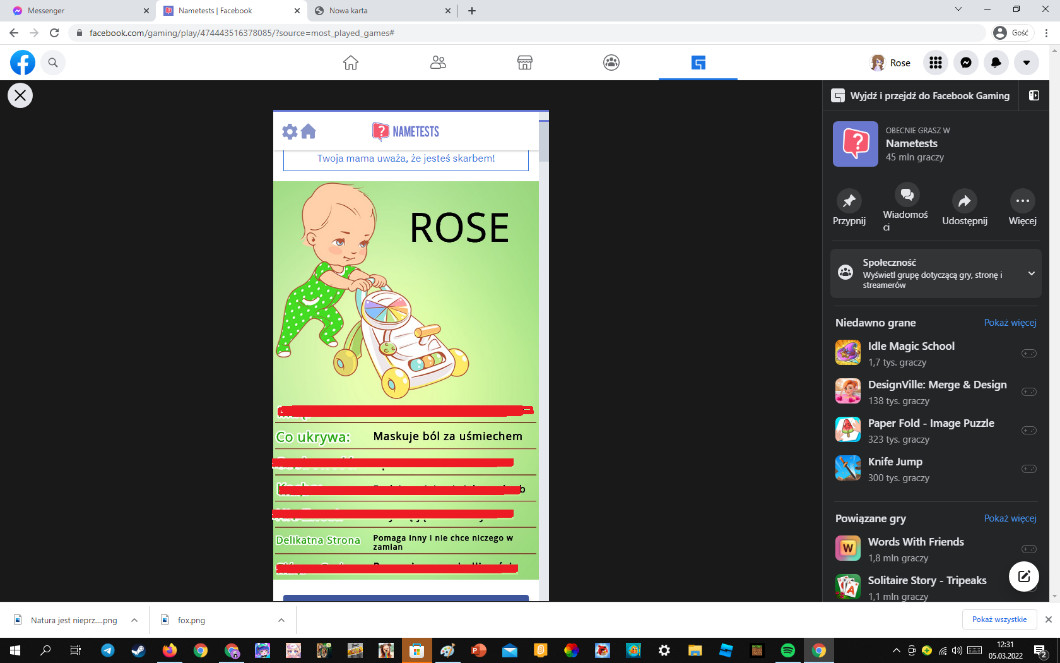This screenshot has height=663, width=1060.
Task: Click the Nametests settings gear icon
Action: [290, 132]
